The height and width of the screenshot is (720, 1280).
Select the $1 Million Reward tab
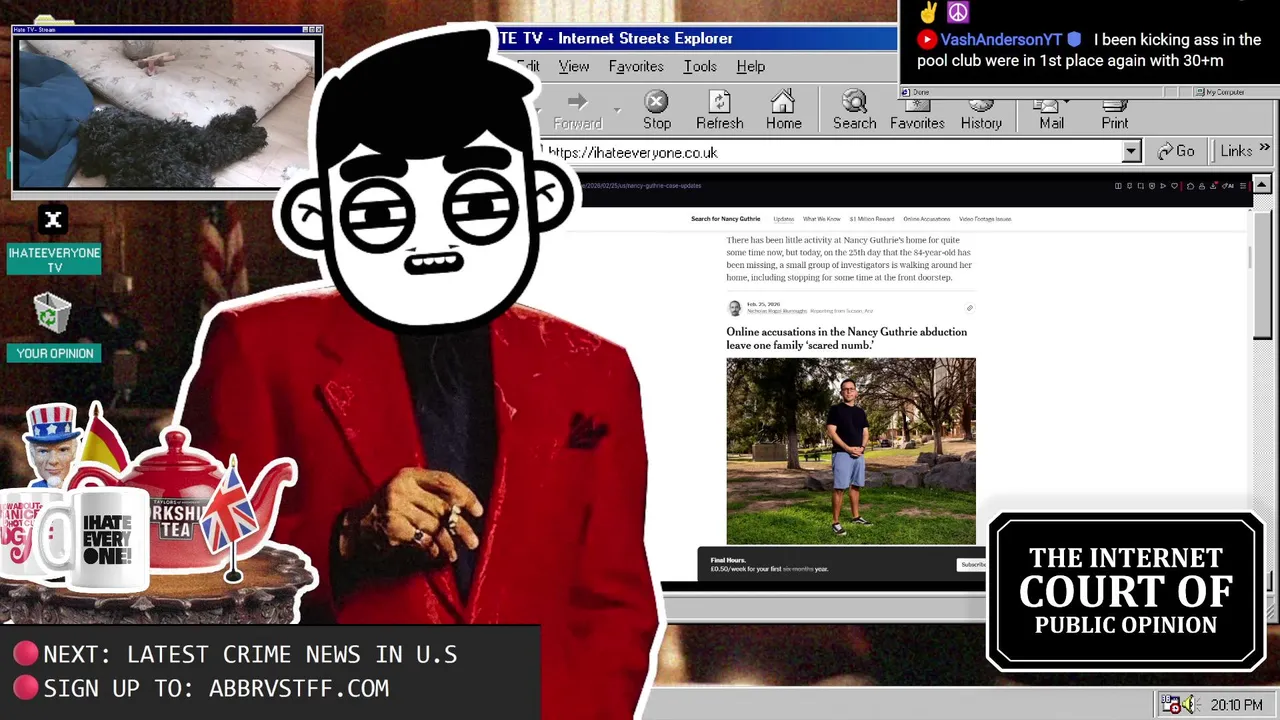[871, 219]
